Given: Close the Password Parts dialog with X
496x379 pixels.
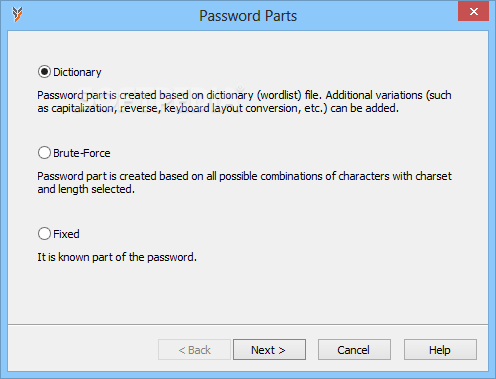Looking at the screenshot, I should (473, 12).
